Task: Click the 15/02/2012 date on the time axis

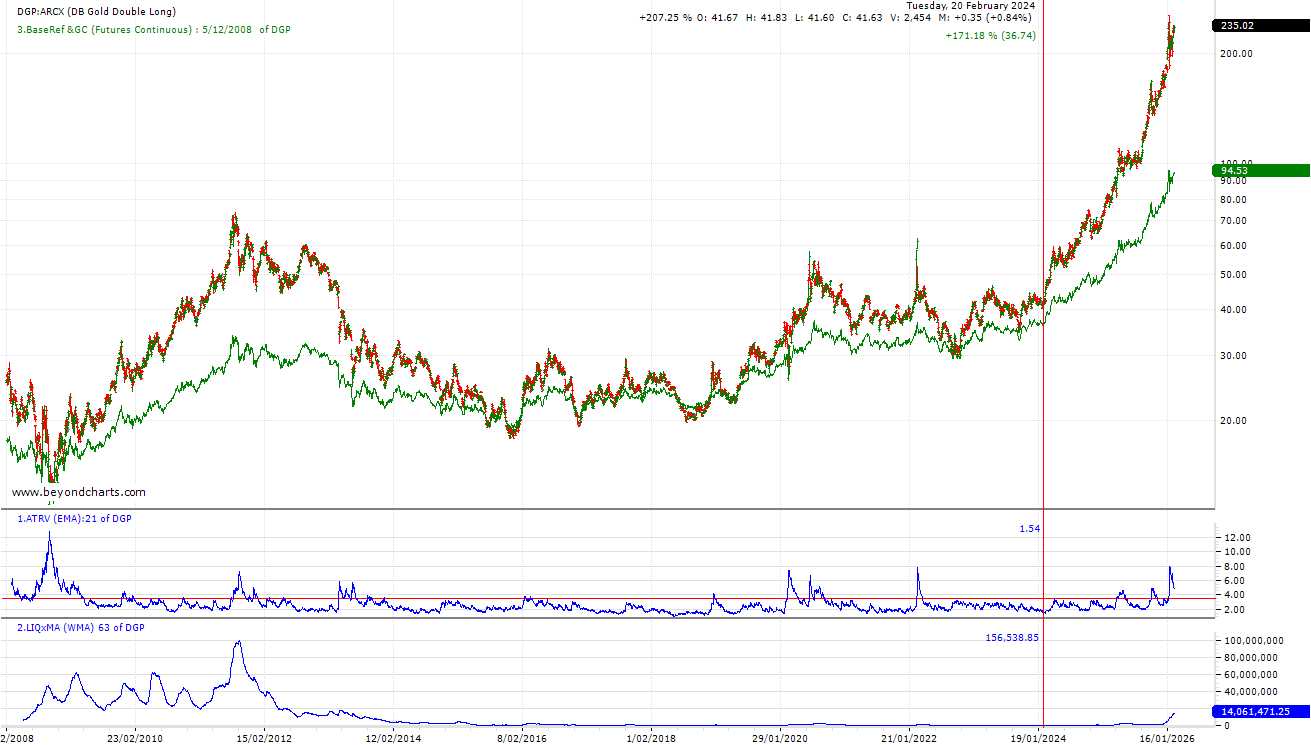Action: tap(264, 738)
